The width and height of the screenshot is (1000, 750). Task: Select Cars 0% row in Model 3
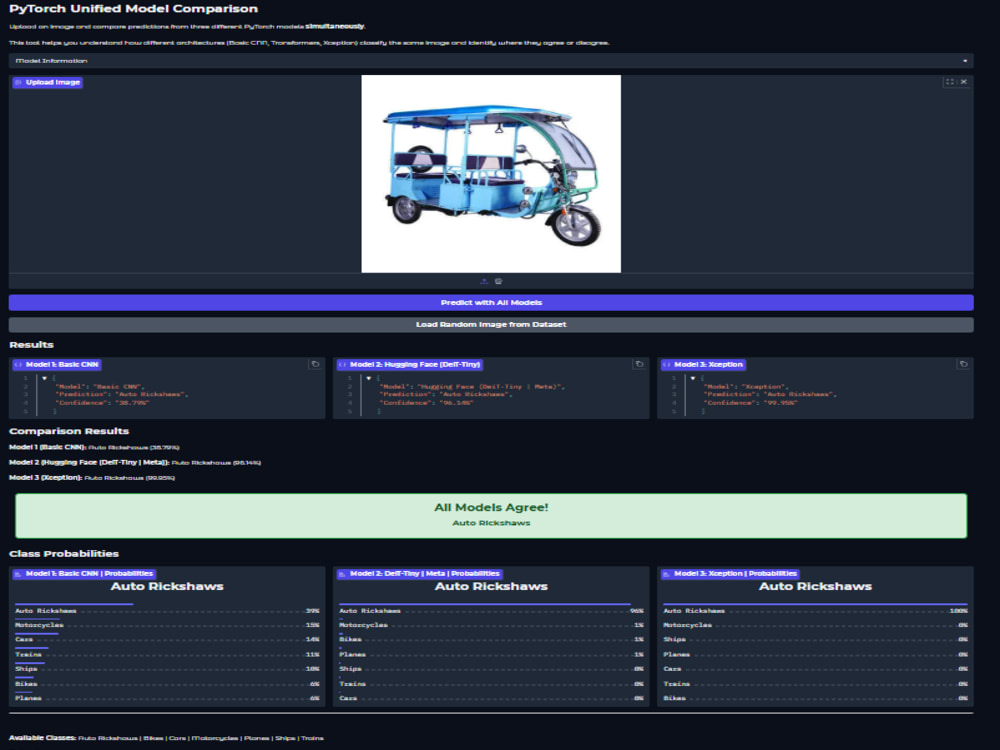pyautogui.click(x=815, y=667)
